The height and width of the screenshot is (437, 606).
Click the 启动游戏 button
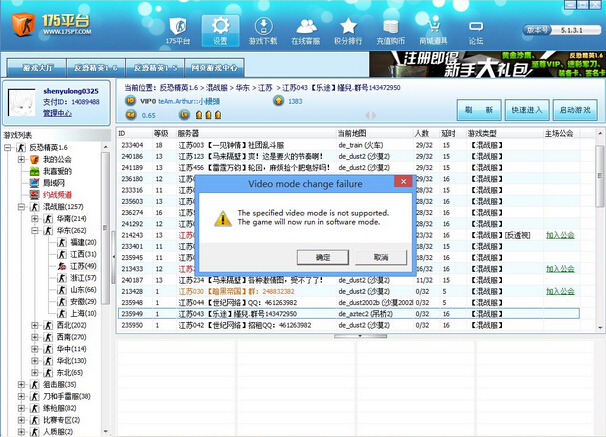click(575, 110)
